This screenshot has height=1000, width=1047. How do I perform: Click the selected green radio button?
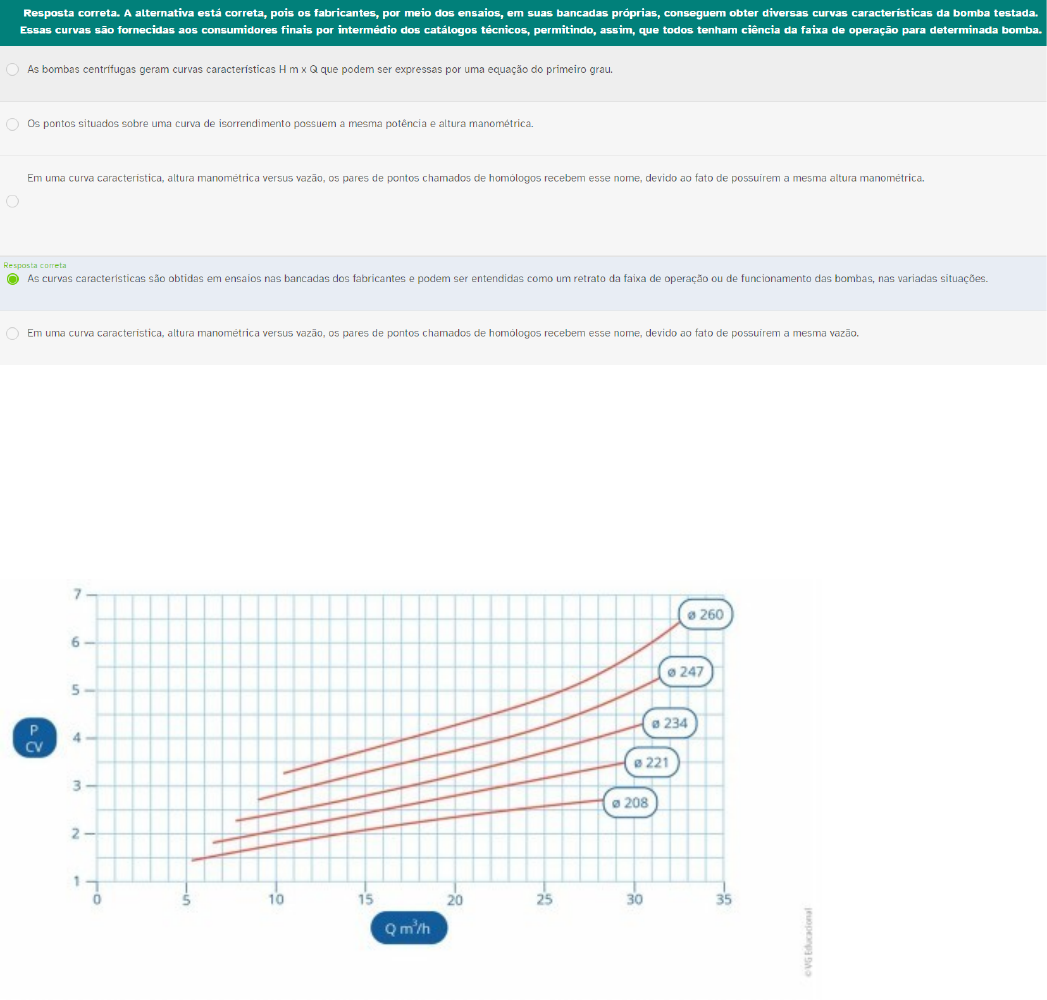[x=12, y=279]
